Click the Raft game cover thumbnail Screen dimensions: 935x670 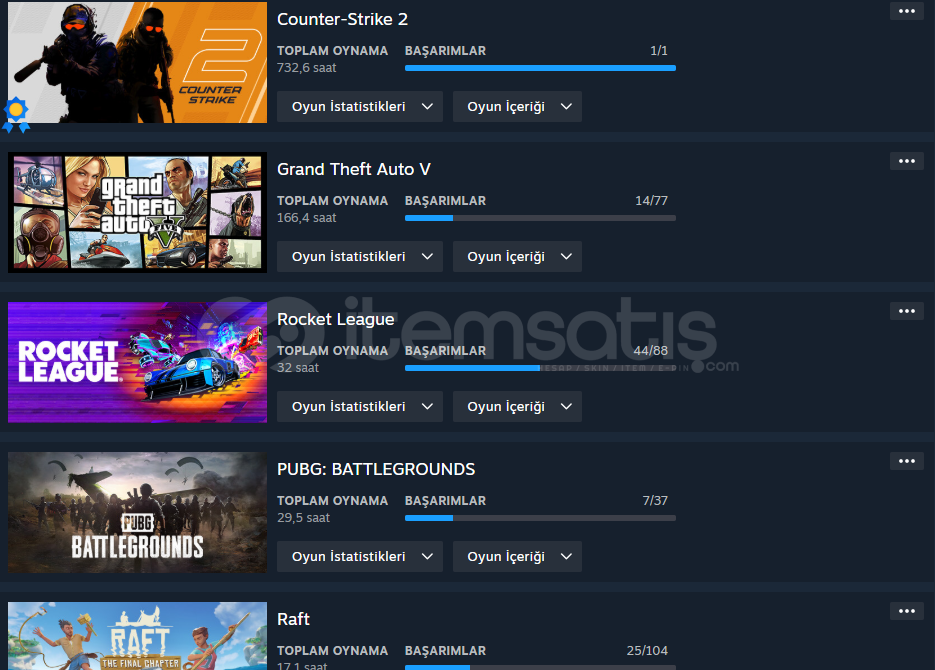point(137,636)
